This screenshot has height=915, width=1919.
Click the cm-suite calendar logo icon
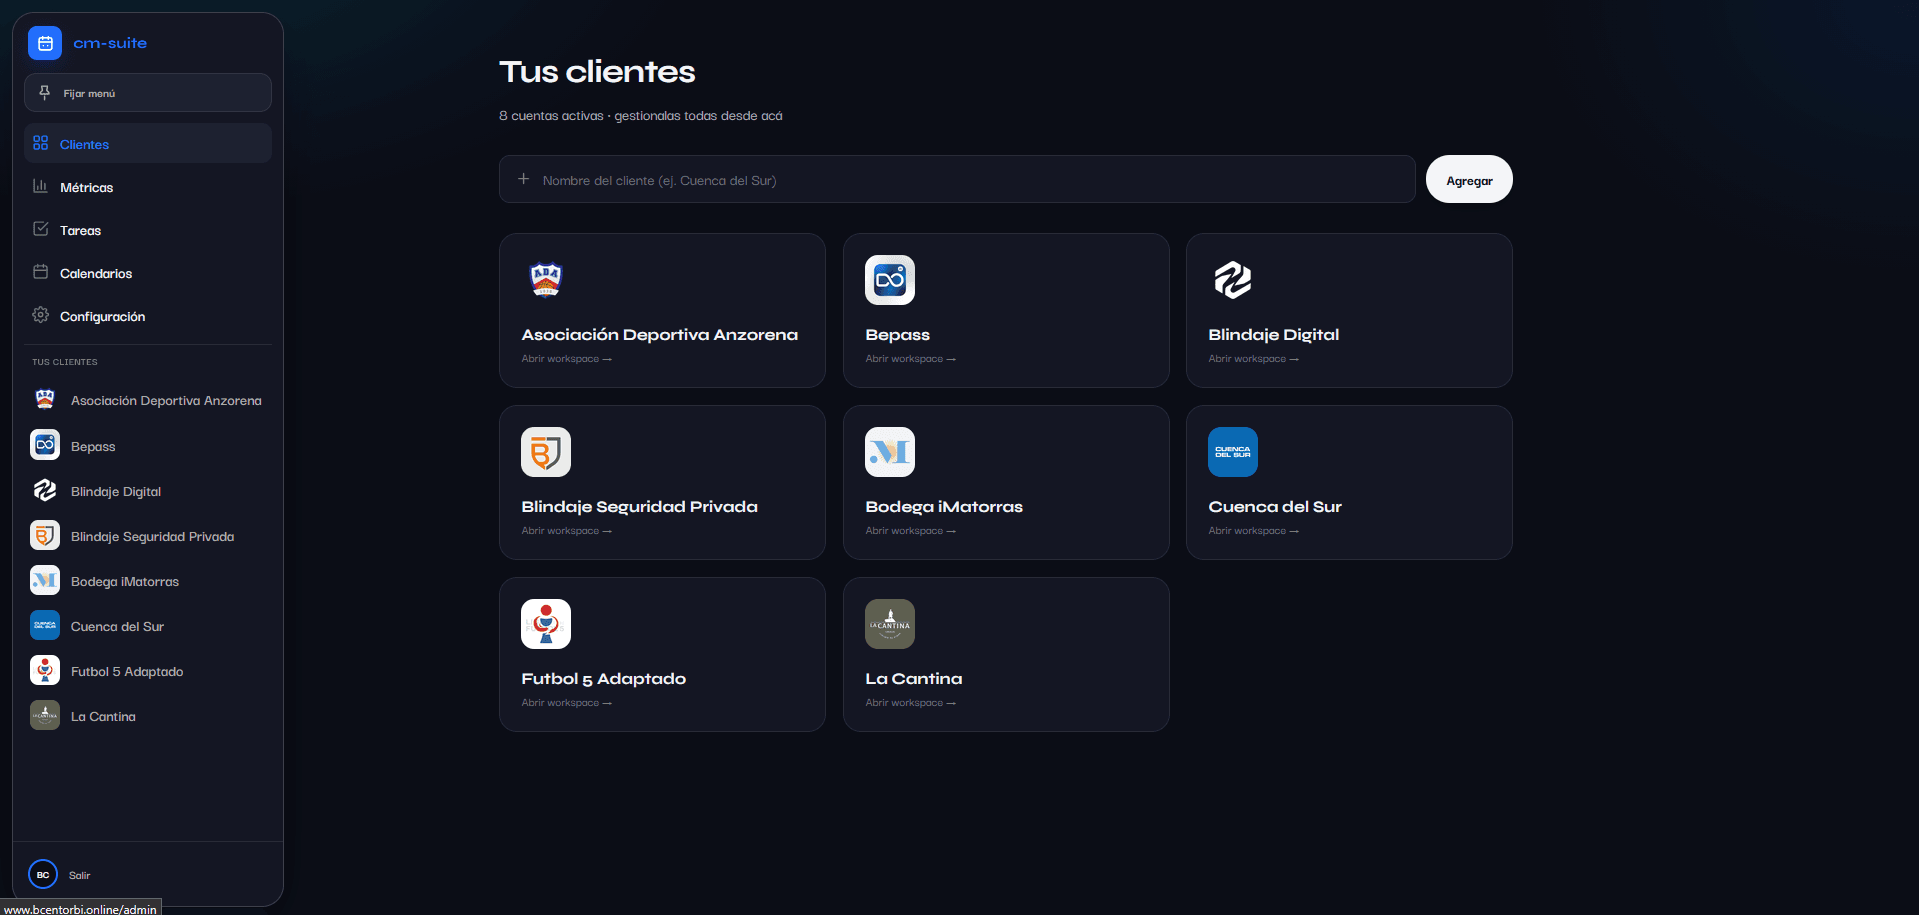click(45, 43)
